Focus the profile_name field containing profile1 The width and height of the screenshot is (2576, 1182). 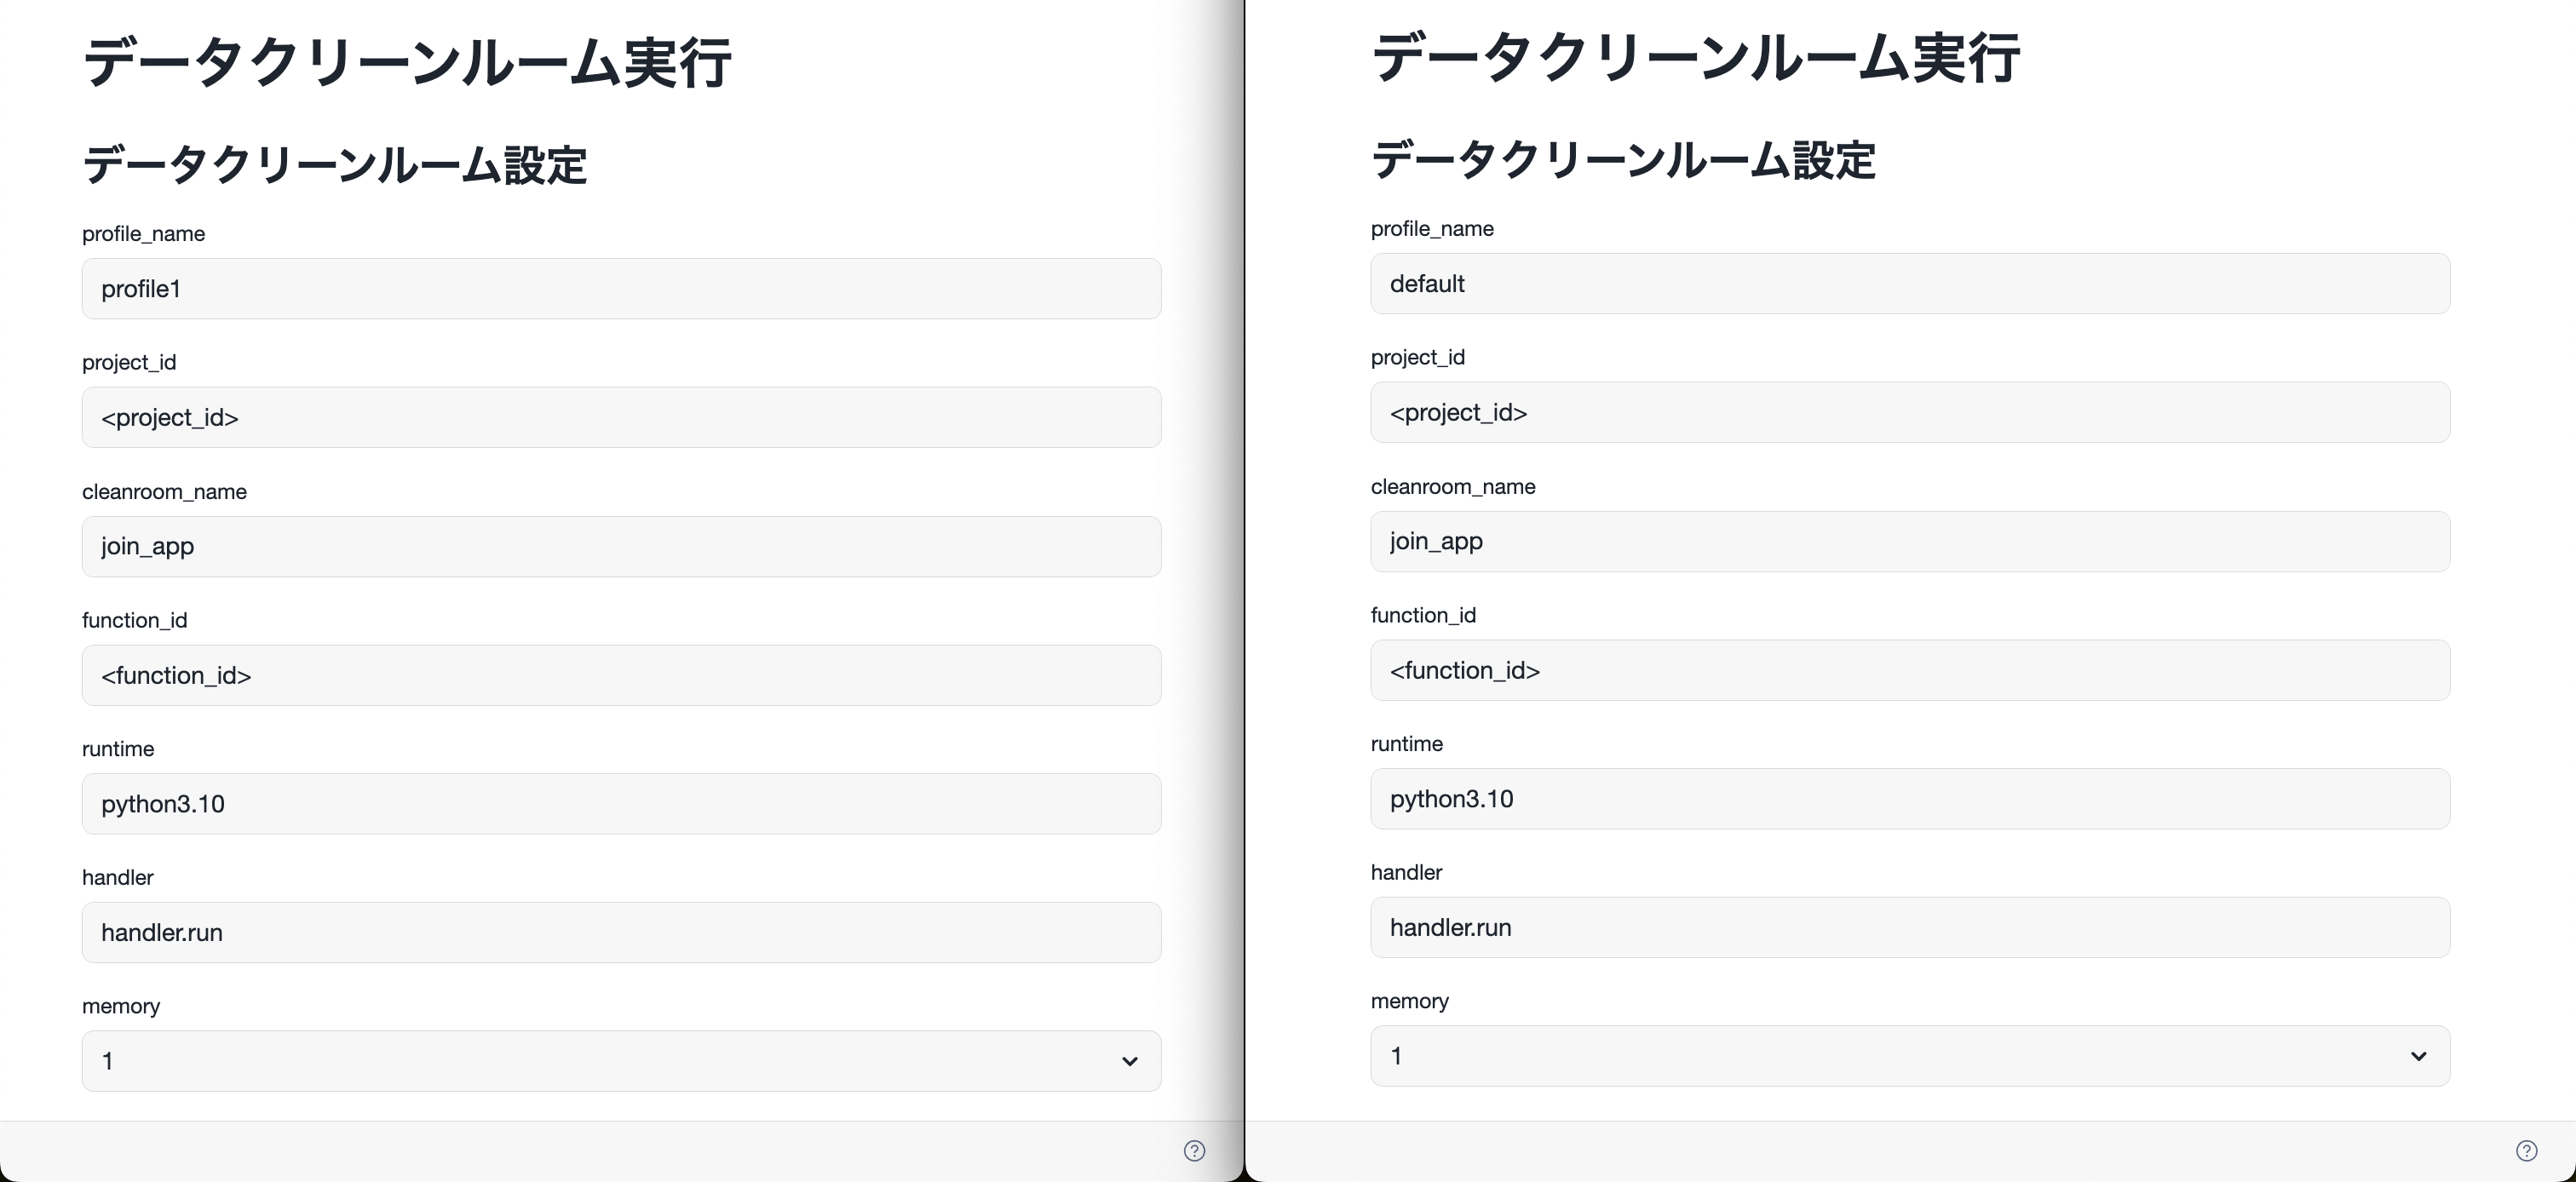(620, 289)
